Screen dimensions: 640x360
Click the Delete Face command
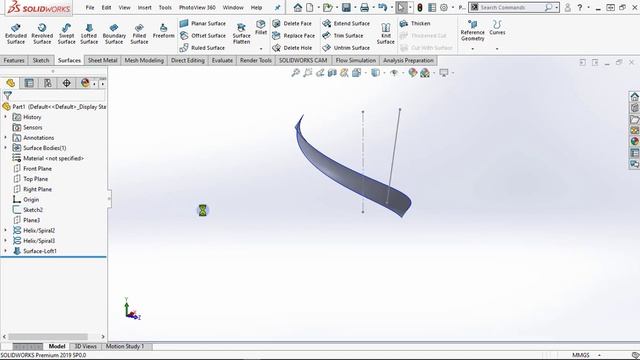point(292,24)
